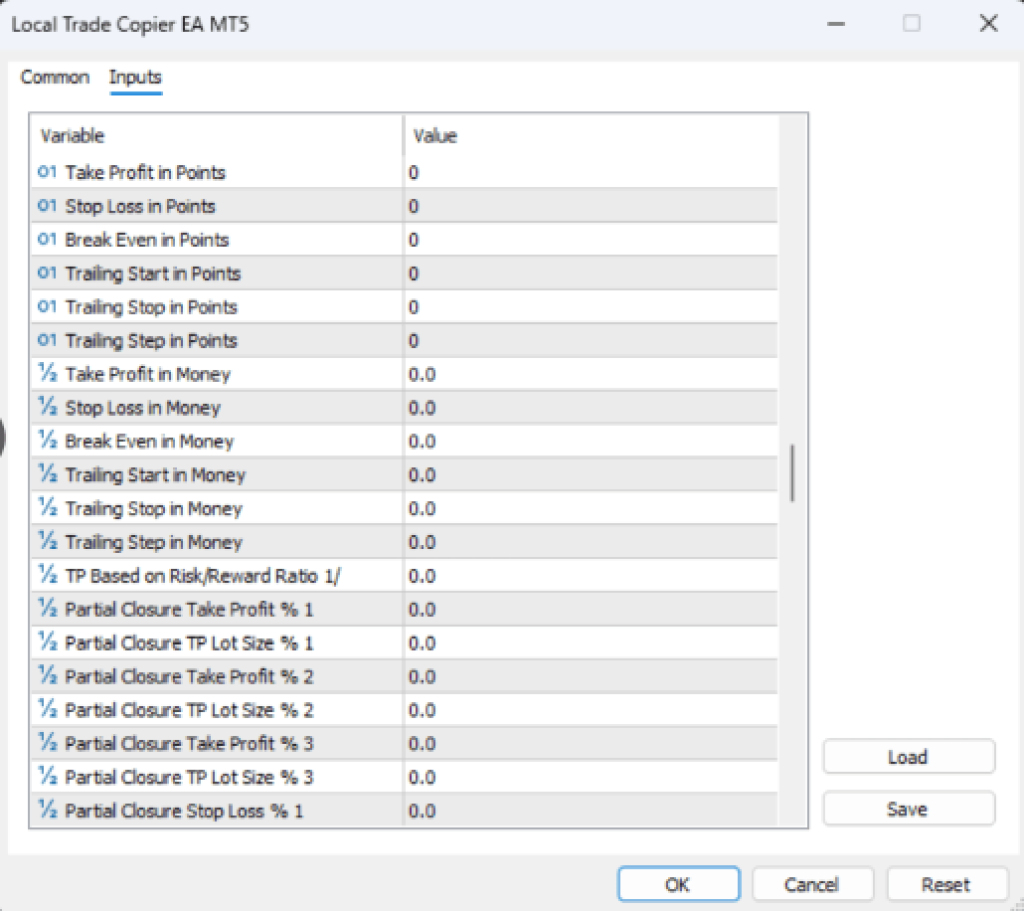
Task: Edit the Stop Loss in Money value
Action: pos(591,408)
